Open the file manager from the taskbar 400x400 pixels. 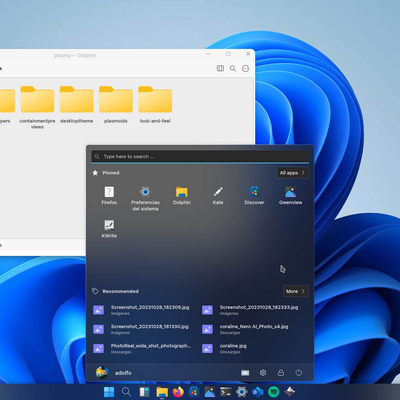pyautogui.click(x=162, y=392)
